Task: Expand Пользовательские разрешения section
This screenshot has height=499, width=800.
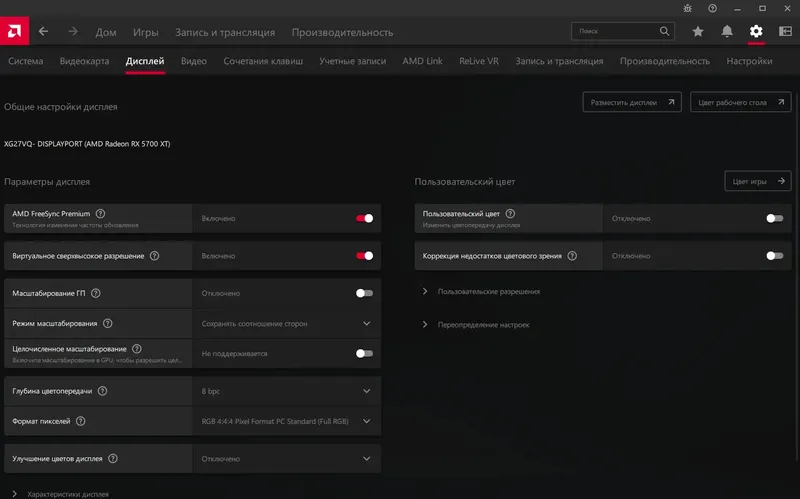Action: (488, 292)
